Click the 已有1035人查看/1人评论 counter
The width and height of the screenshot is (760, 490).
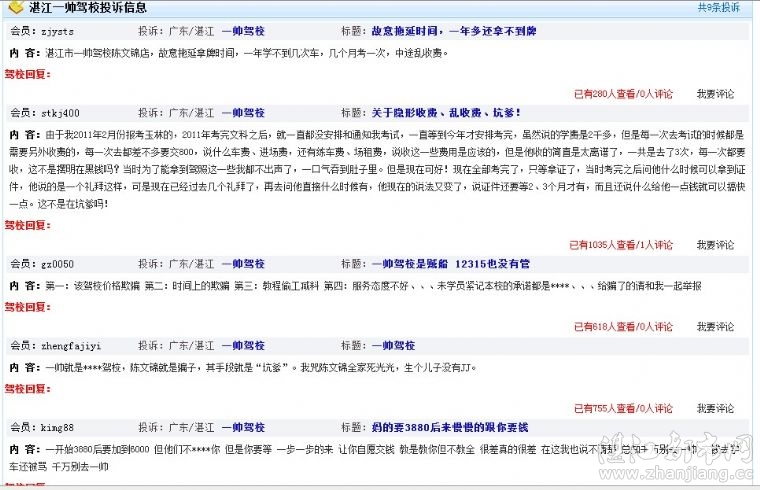621,244
